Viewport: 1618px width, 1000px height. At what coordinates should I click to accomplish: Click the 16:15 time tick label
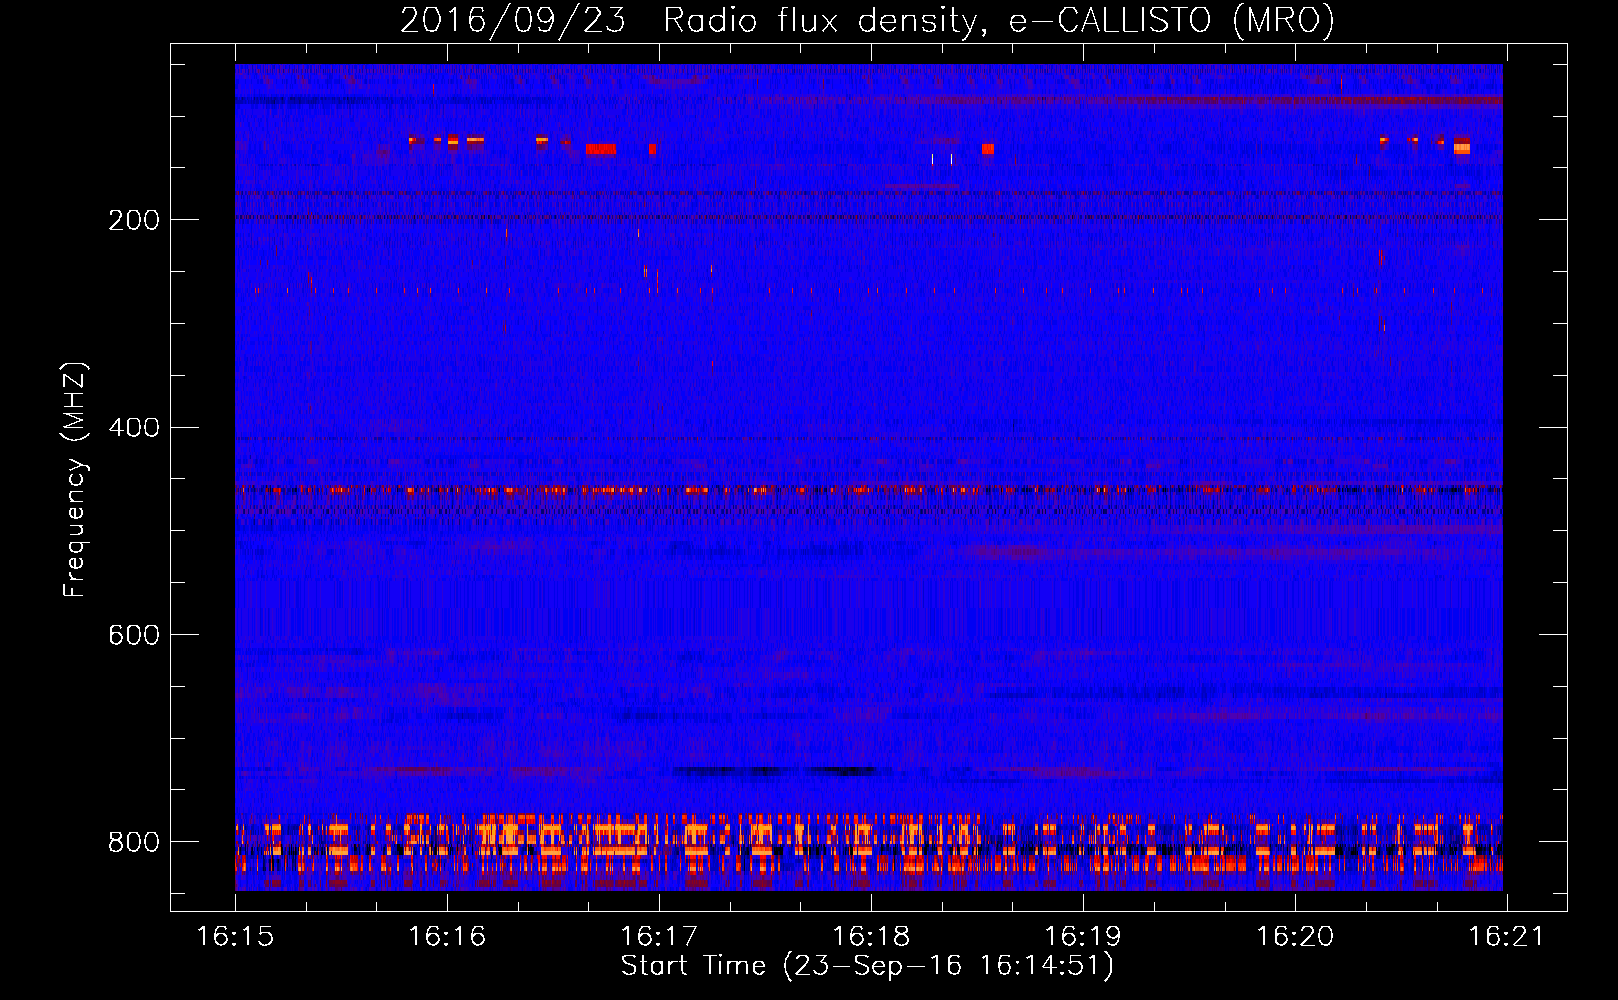[x=235, y=936]
